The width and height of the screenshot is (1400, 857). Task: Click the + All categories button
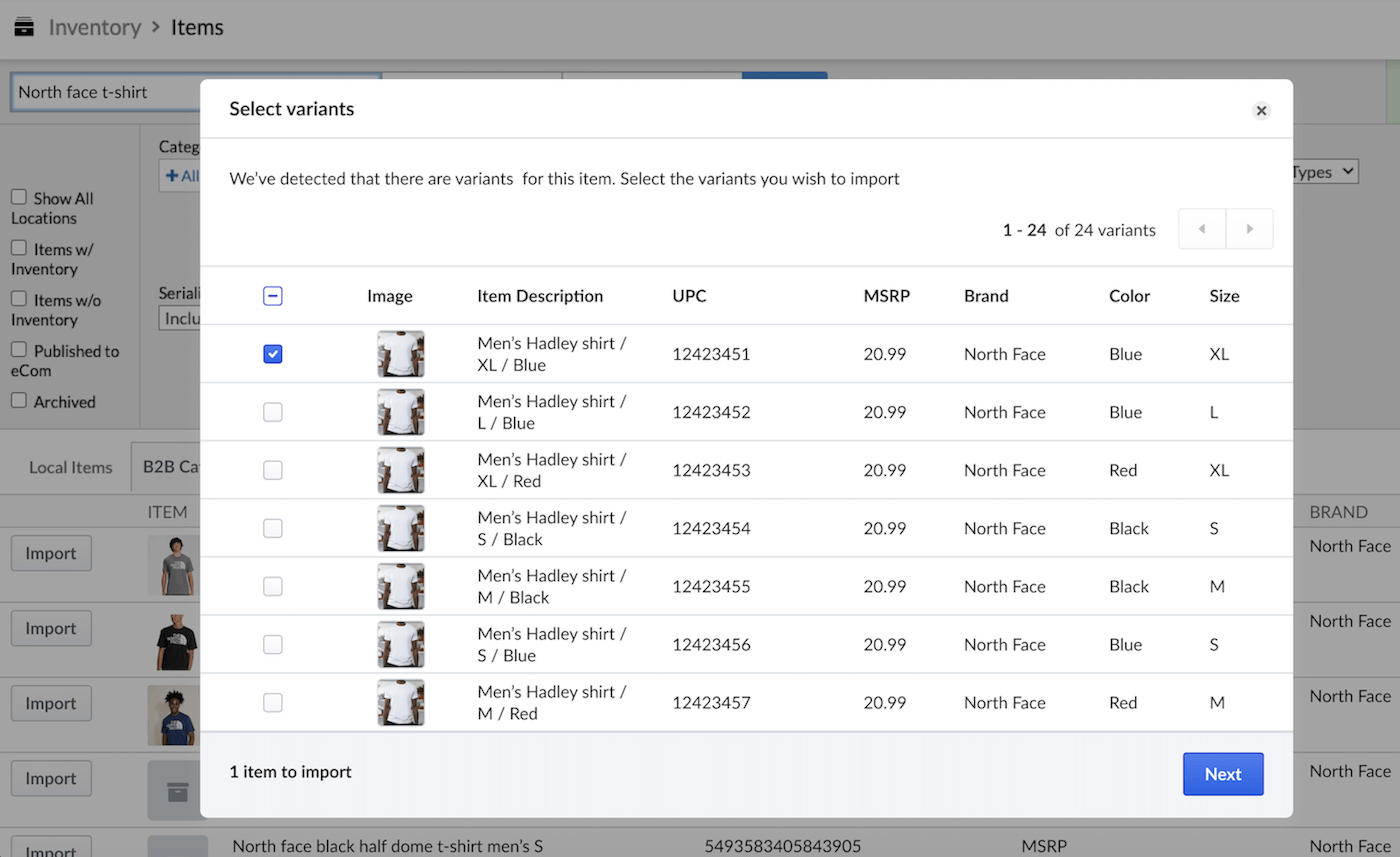[180, 176]
